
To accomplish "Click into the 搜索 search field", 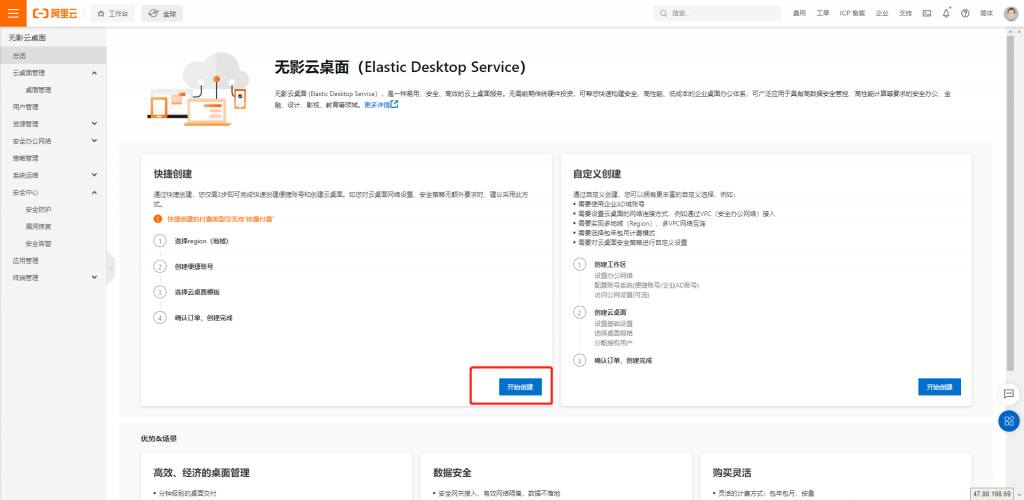I will coord(717,13).
